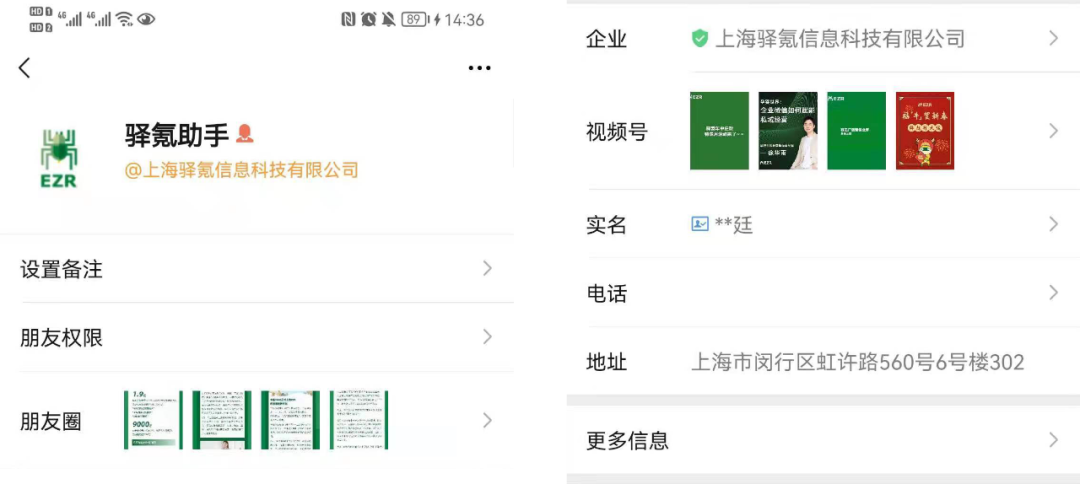Tap the NFC status bar icon
The height and width of the screenshot is (484, 1080).
click(348, 19)
